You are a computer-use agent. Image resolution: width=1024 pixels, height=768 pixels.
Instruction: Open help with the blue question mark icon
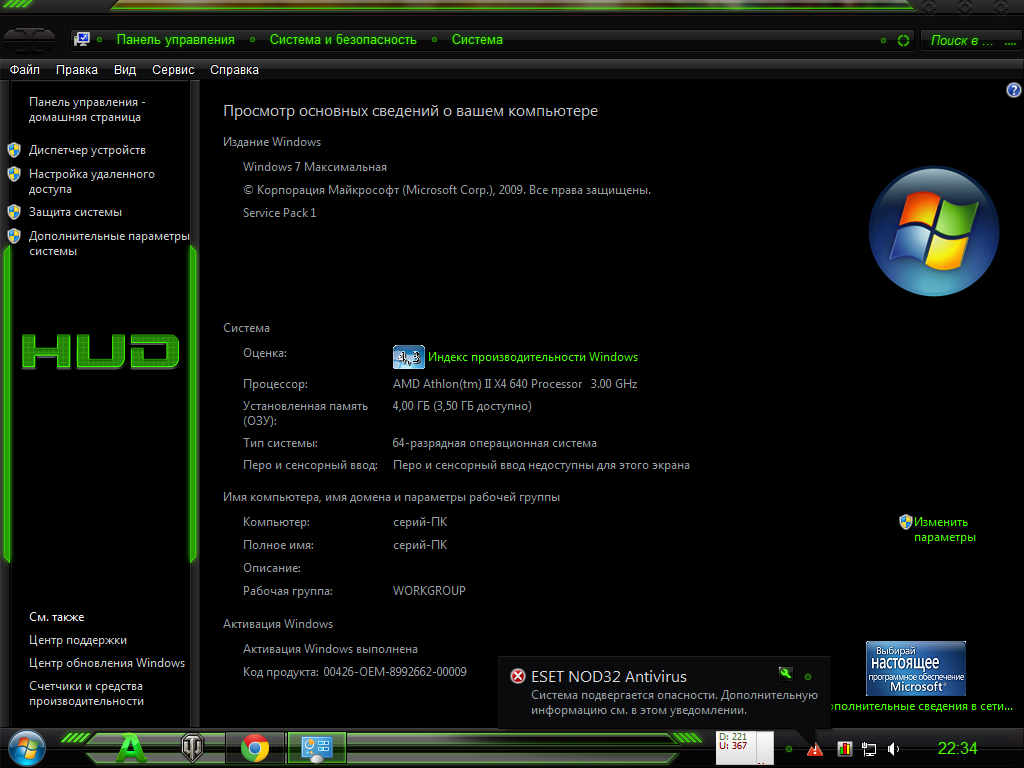[1014, 90]
